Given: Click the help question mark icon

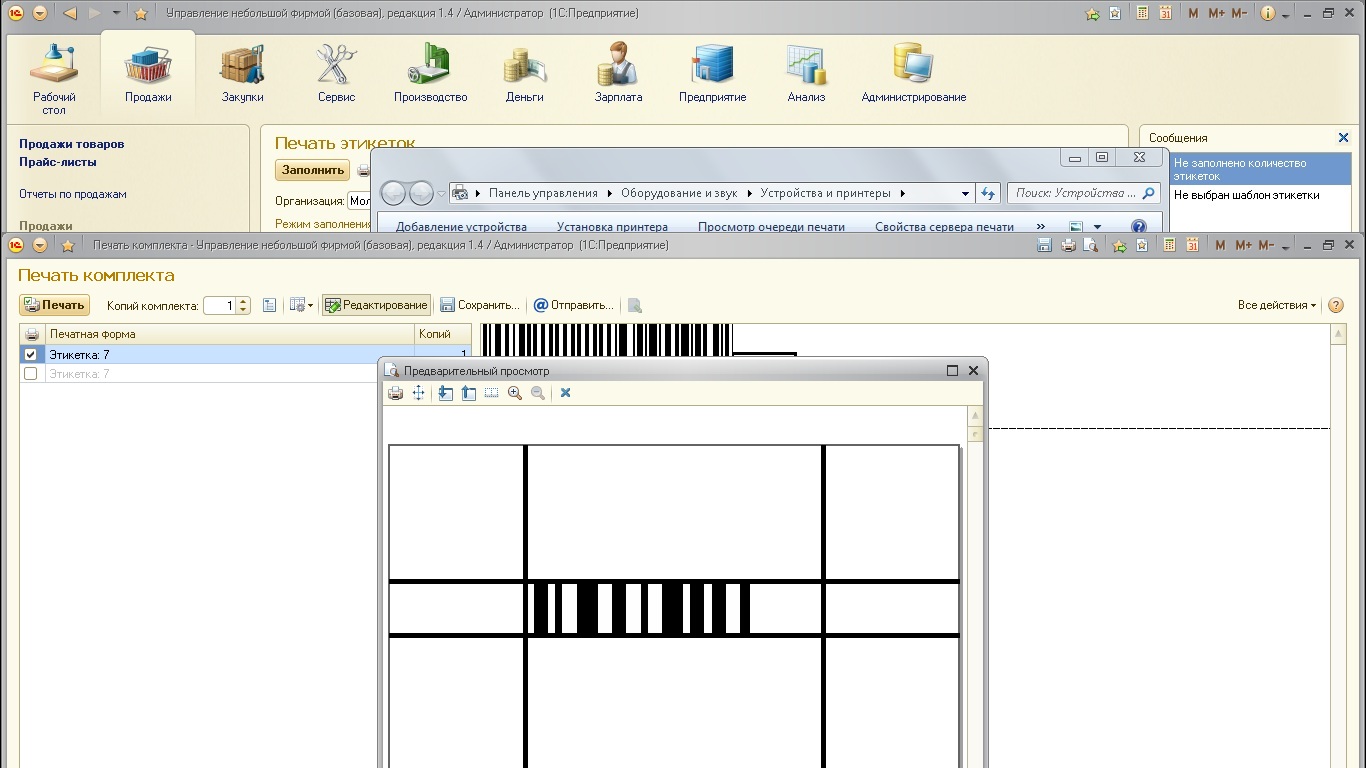Looking at the screenshot, I should click(1335, 305).
